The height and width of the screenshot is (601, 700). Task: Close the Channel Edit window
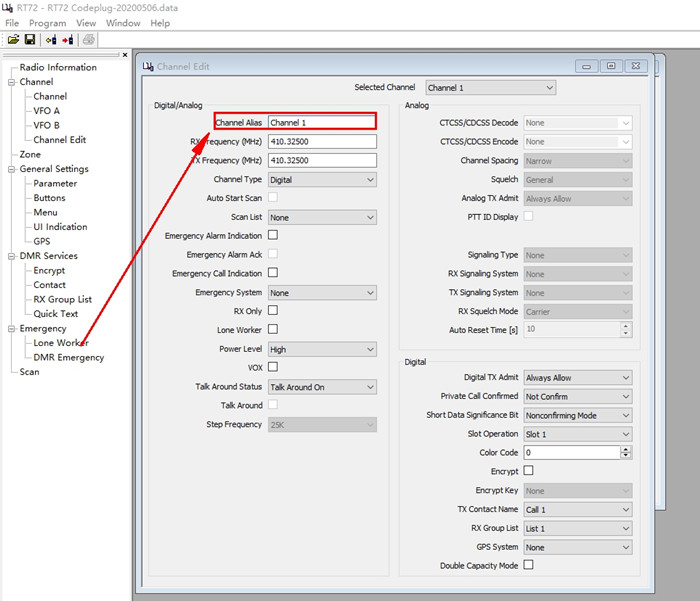[636, 67]
